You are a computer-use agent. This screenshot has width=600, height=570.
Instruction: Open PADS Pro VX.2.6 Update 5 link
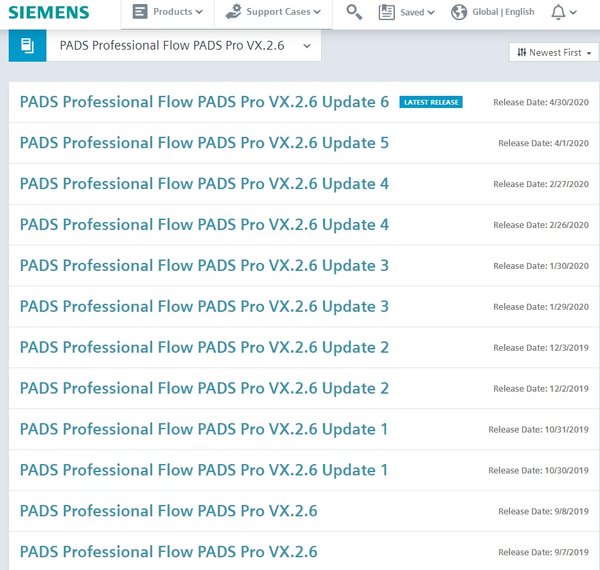(204, 143)
